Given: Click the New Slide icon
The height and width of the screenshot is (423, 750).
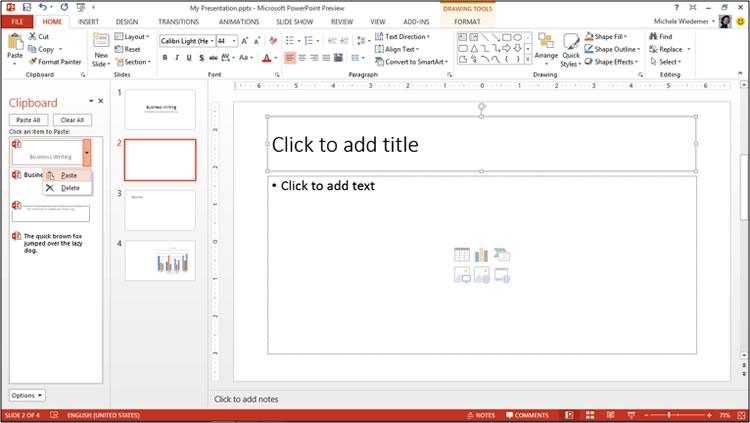Looking at the screenshot, I should tap(101, 41).
